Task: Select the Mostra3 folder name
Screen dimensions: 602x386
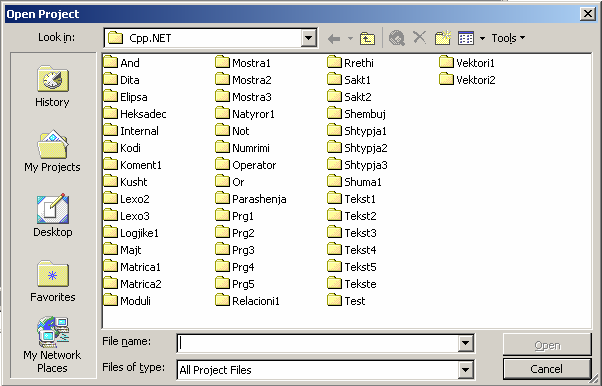Action: (x=252, y=97)
